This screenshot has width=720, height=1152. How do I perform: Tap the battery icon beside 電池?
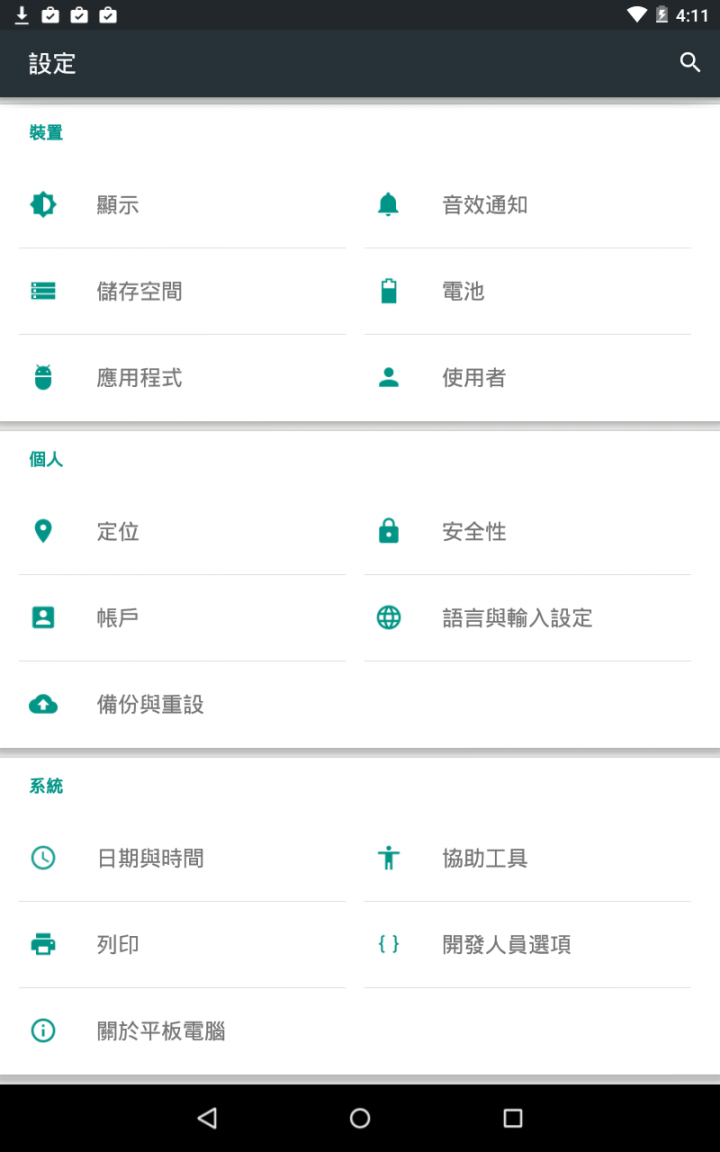coord(389,291)
